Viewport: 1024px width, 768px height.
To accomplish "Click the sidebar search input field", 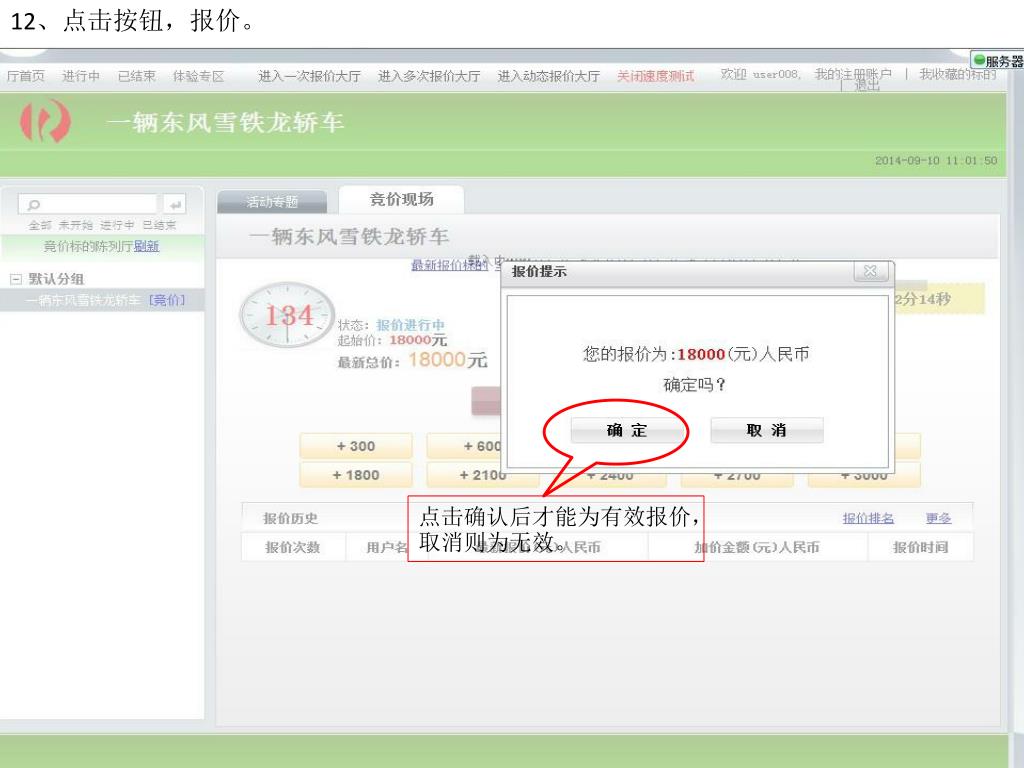I will point(88,204).
